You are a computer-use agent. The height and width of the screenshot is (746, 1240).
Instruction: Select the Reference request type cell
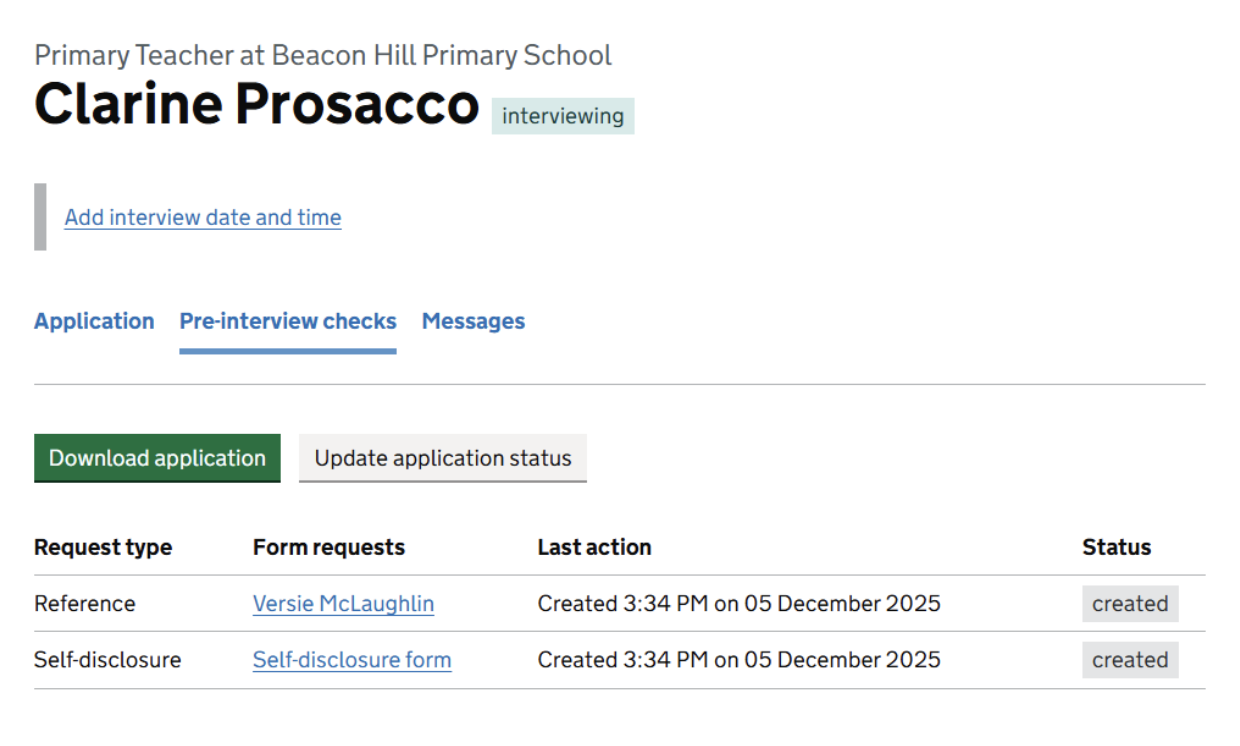(x=85, y=604)
